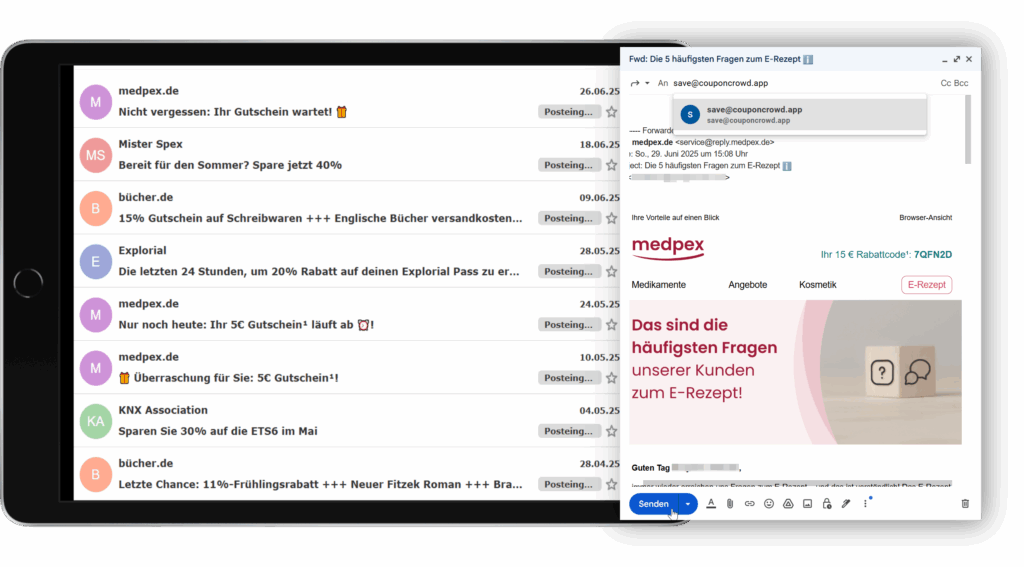Click Cc to add copy recipients
The height and width of the screenshot is (567, 1024).
pyautogui.click(x=946, y=83)
